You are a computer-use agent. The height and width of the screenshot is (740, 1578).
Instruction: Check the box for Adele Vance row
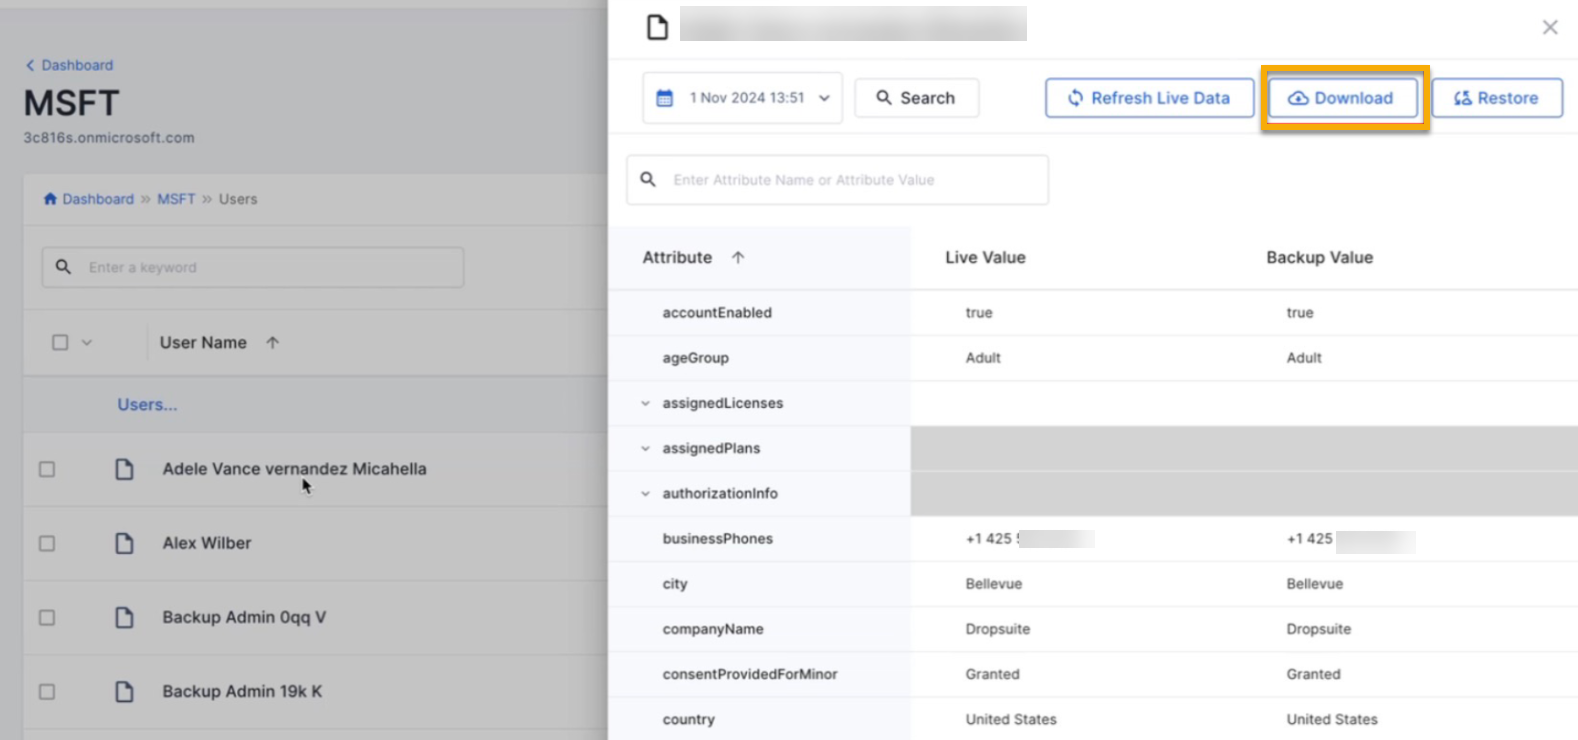click(47, 469)
